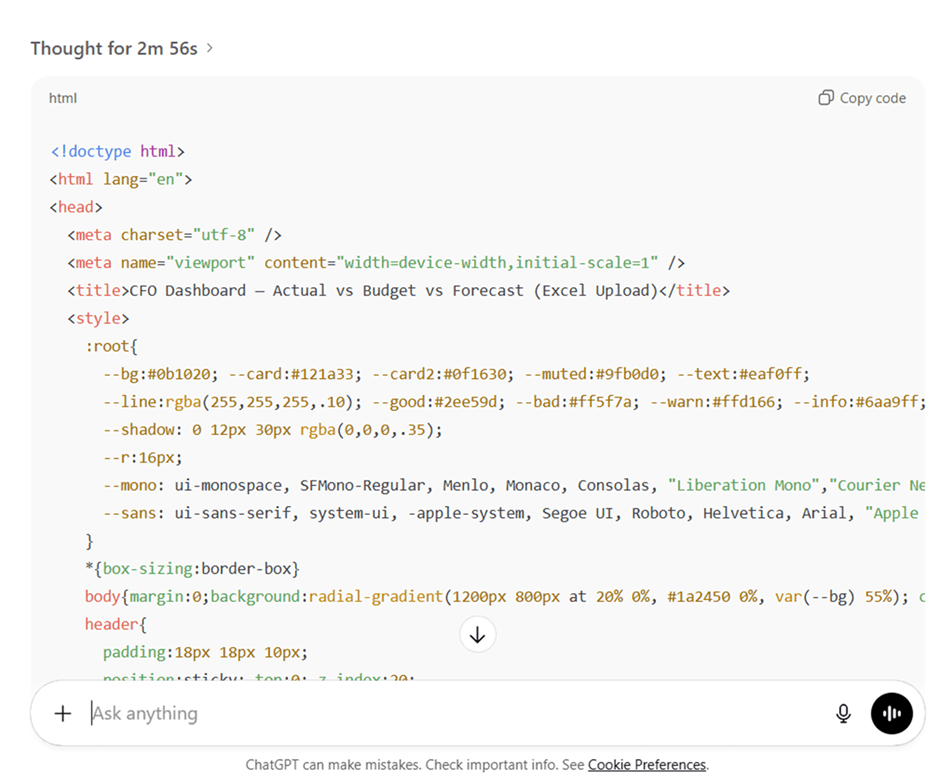Click the '--shadow' variable declaration line
Viewport: 940px width, 777px height.
coord(272,430)
